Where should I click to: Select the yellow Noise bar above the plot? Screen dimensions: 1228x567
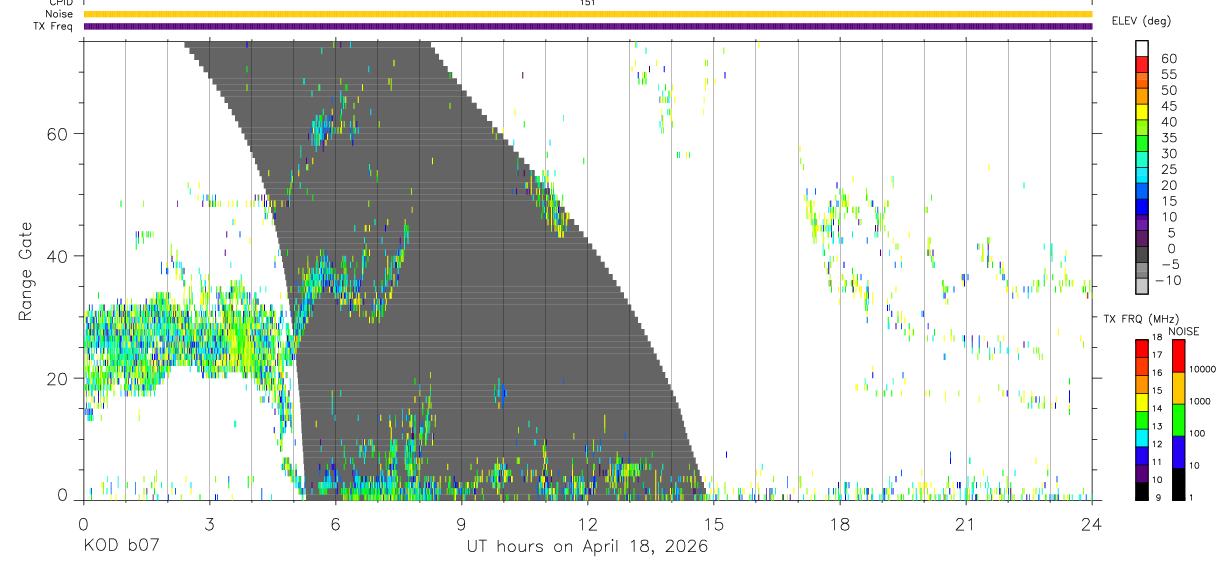coord(587,14)
